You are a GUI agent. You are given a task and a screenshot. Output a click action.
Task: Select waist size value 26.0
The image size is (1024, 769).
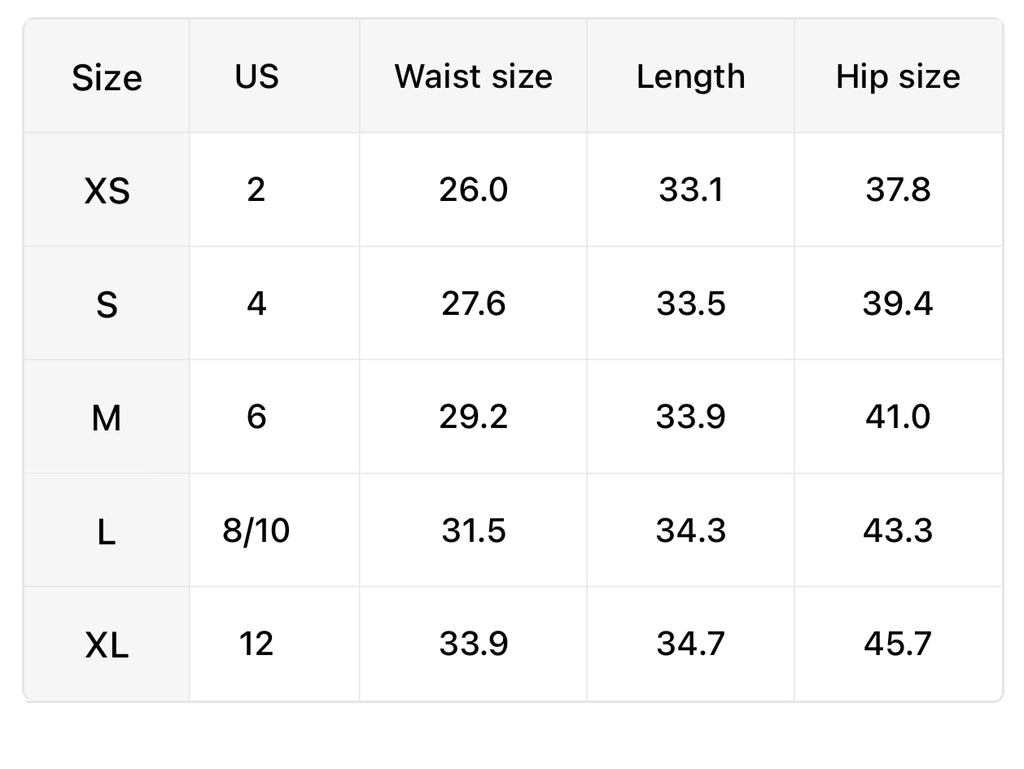point(473,189)
